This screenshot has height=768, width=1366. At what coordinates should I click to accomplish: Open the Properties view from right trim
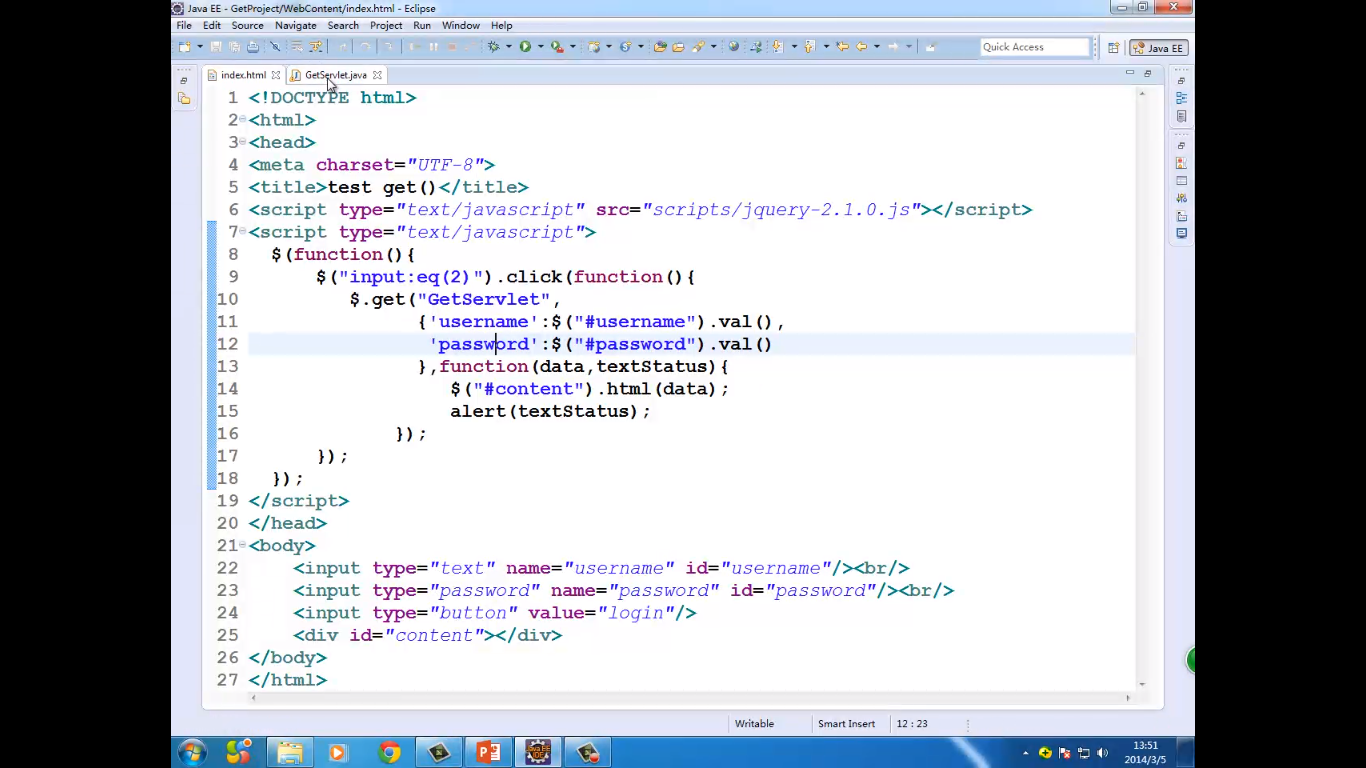point(1181,181)
